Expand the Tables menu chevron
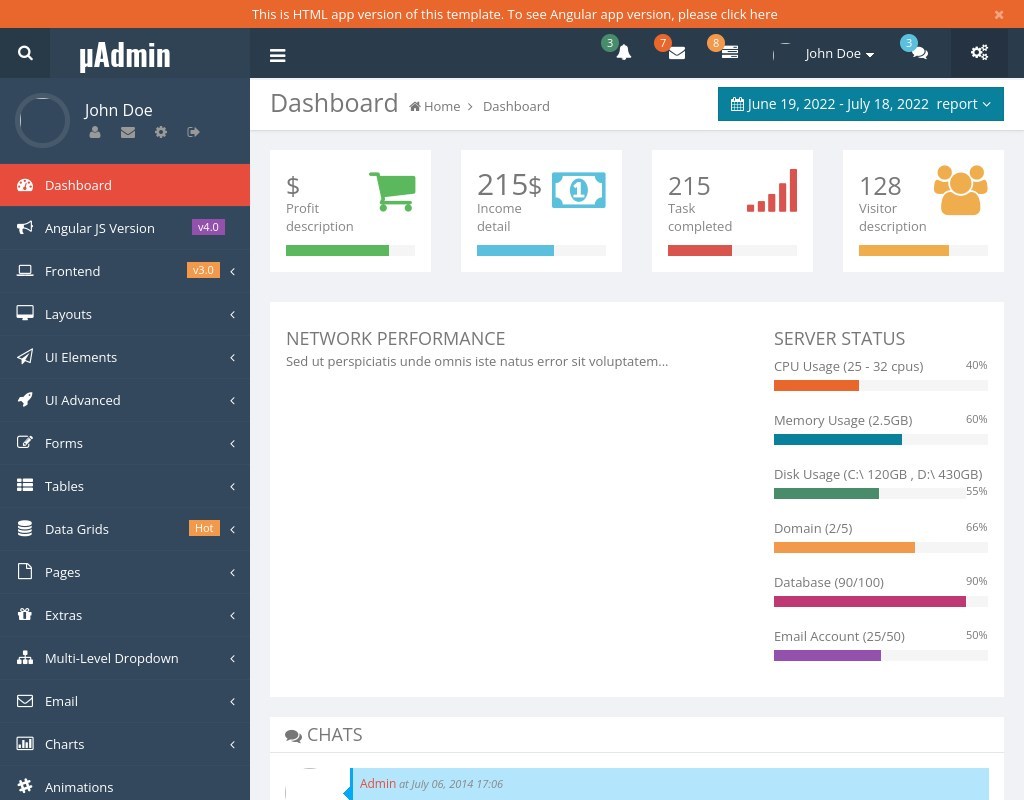The width and height of the screenshot is (1024, 800). (x=232, y=487)
